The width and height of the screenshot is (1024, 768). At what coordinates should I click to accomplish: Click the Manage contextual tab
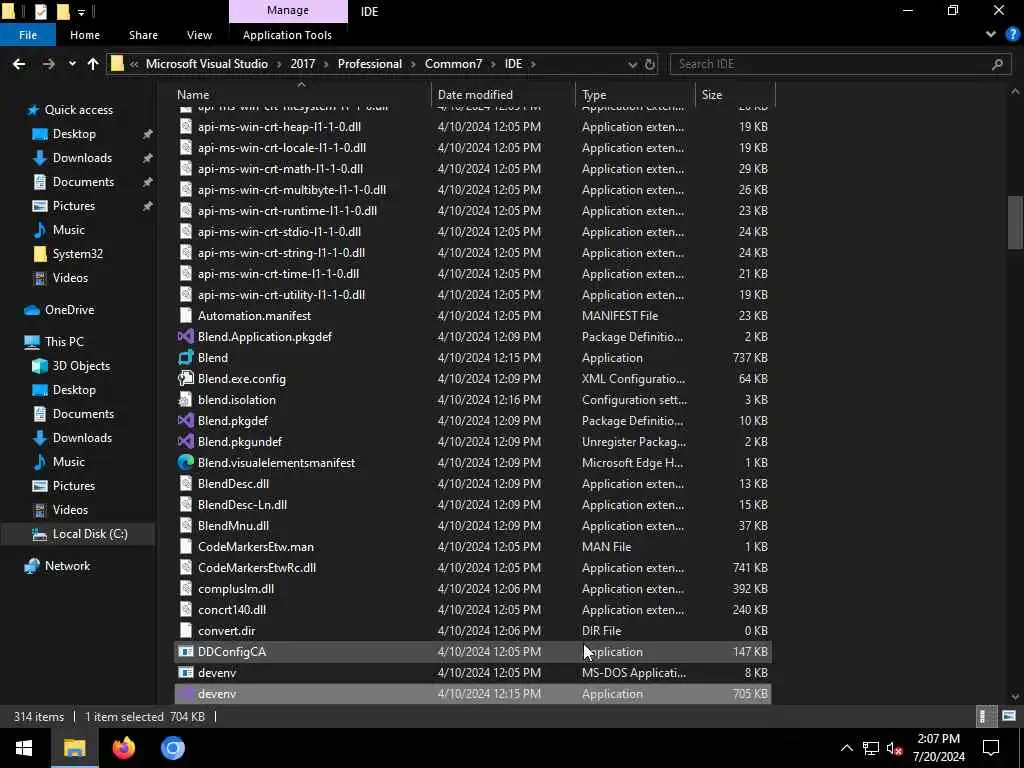click(x=288, y=10)
